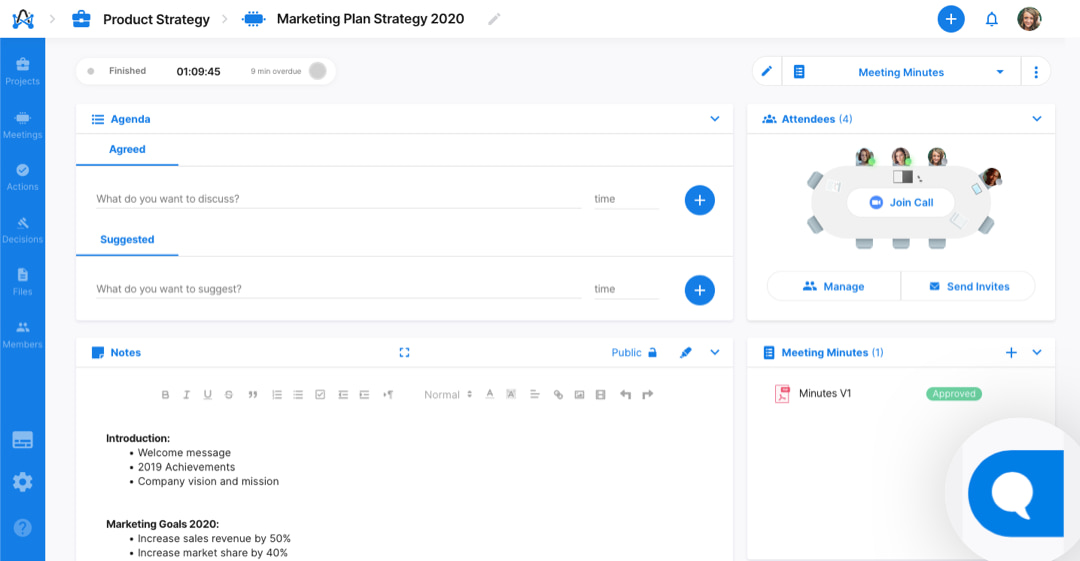Insert bulleted list in notes
1080x561 pixels.
pyautogui.click(x=298, y=394)
